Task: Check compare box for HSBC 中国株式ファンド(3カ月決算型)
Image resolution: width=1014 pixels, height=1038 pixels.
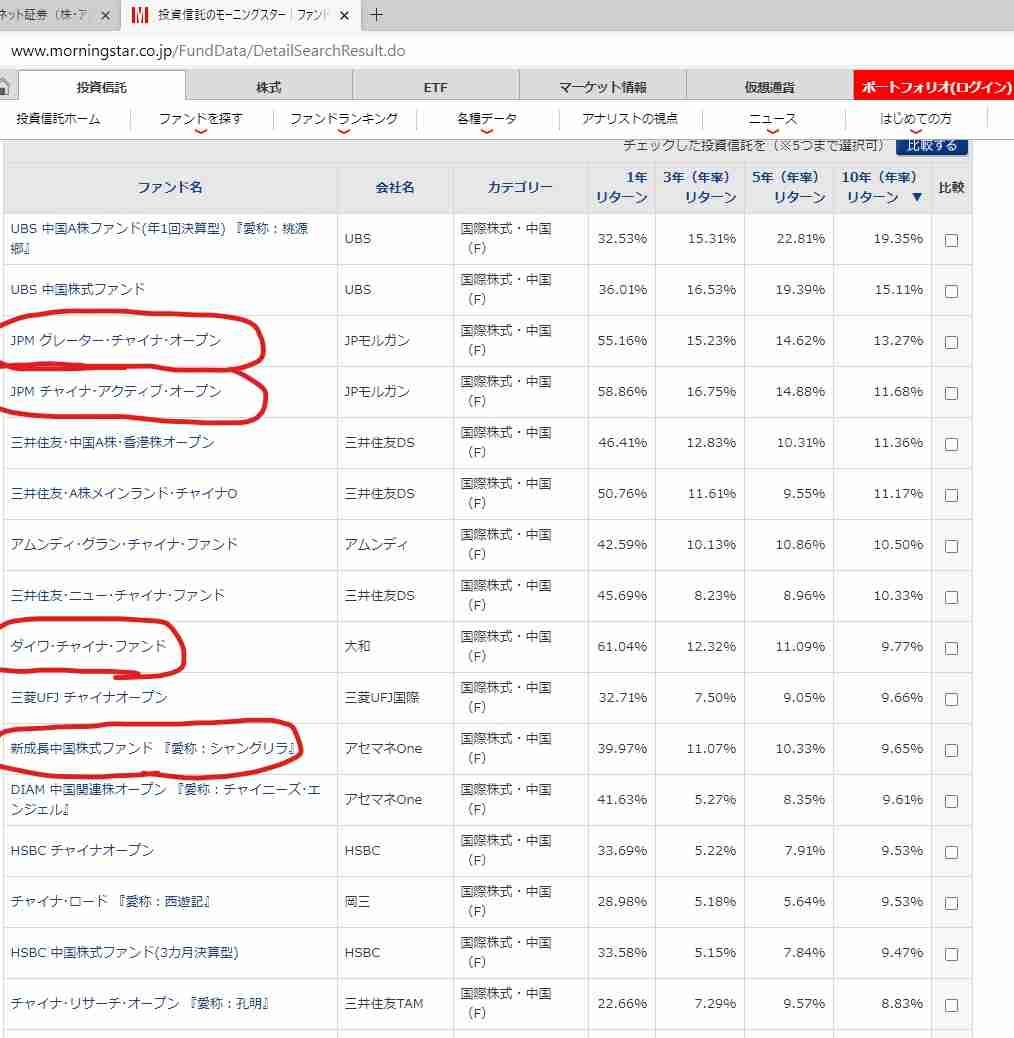Action: (x=951, y=954)
